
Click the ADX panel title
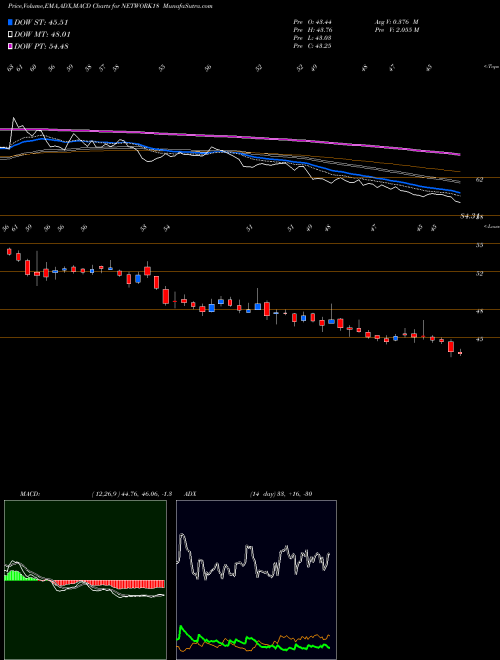click(x=189, y=494)
